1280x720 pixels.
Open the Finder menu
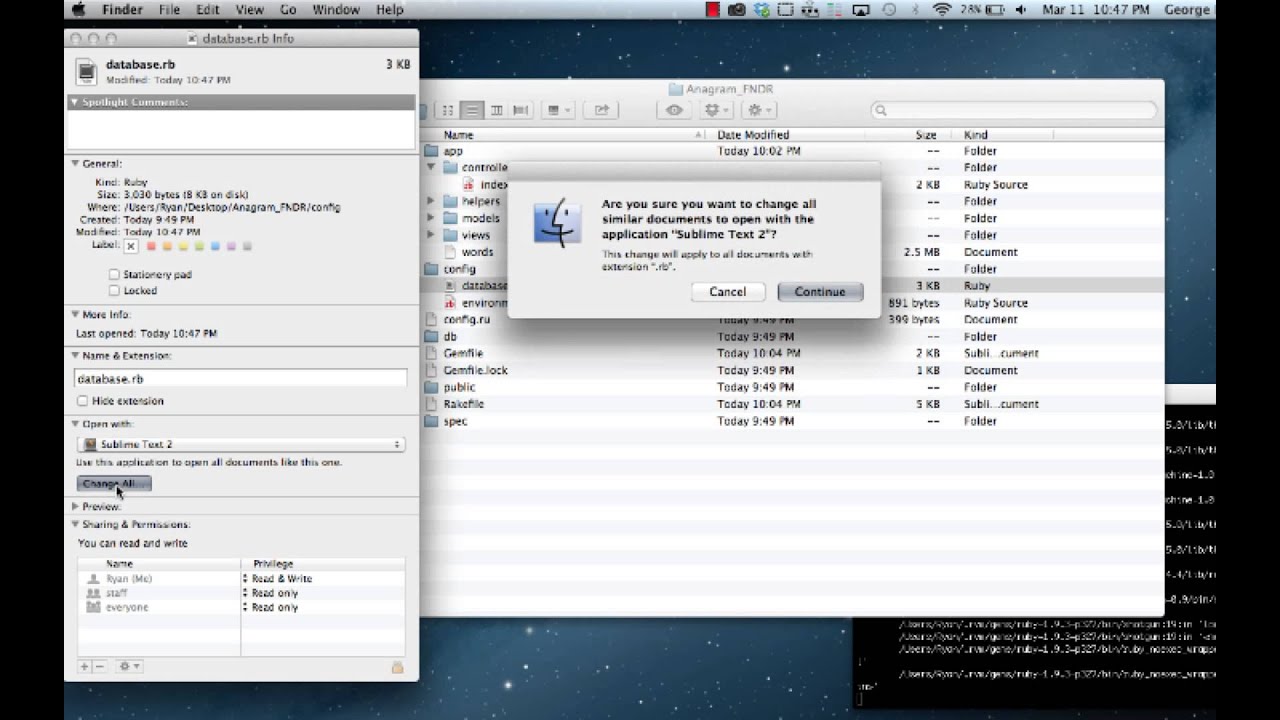coord(122,10)
